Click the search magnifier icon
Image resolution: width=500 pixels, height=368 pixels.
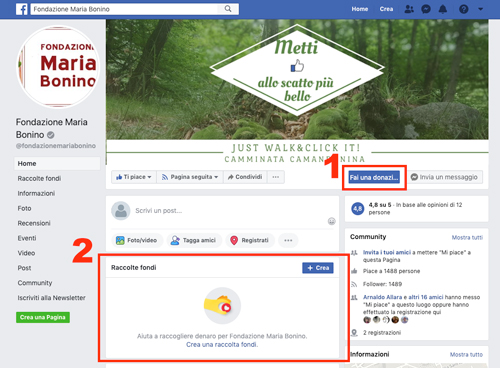[228, 9]
